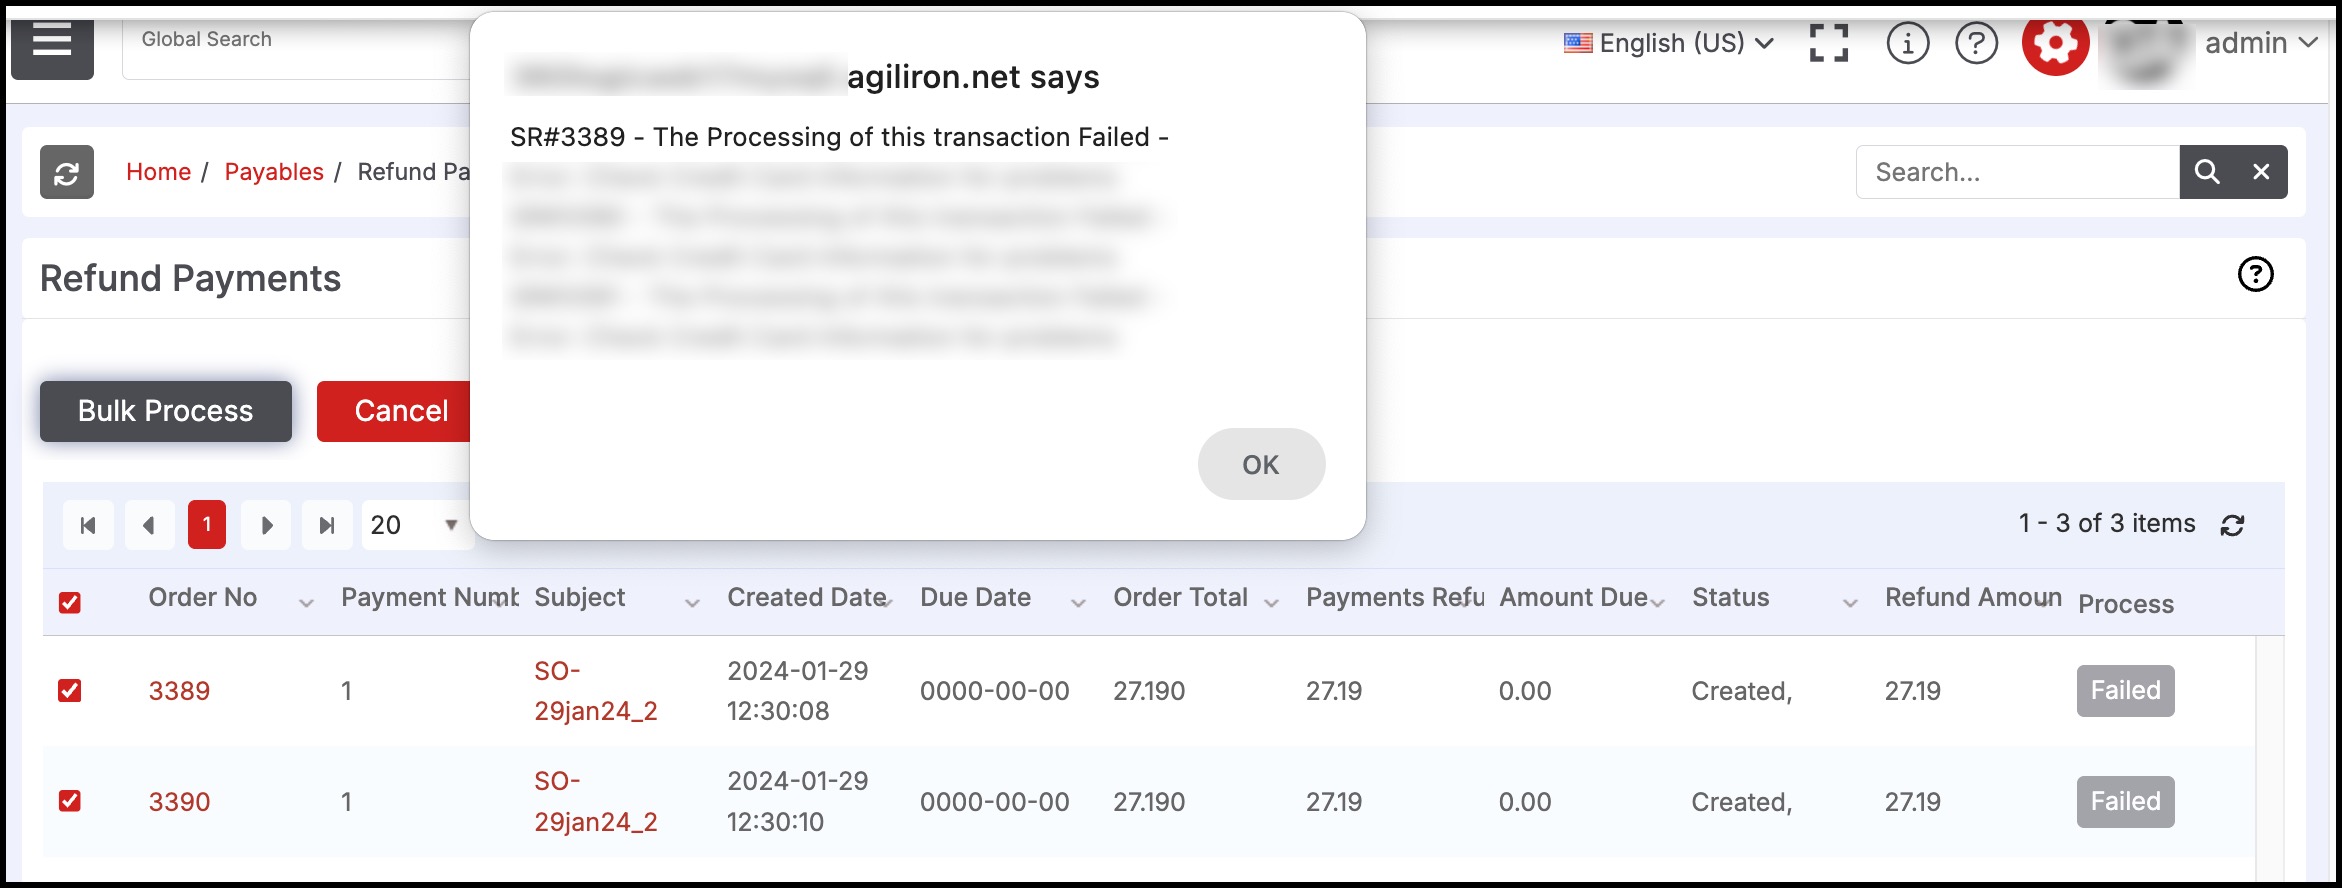Click the search magnifier button
Screen dimensions: 2342x888
pyautogui.click(x=2207, y=172)
